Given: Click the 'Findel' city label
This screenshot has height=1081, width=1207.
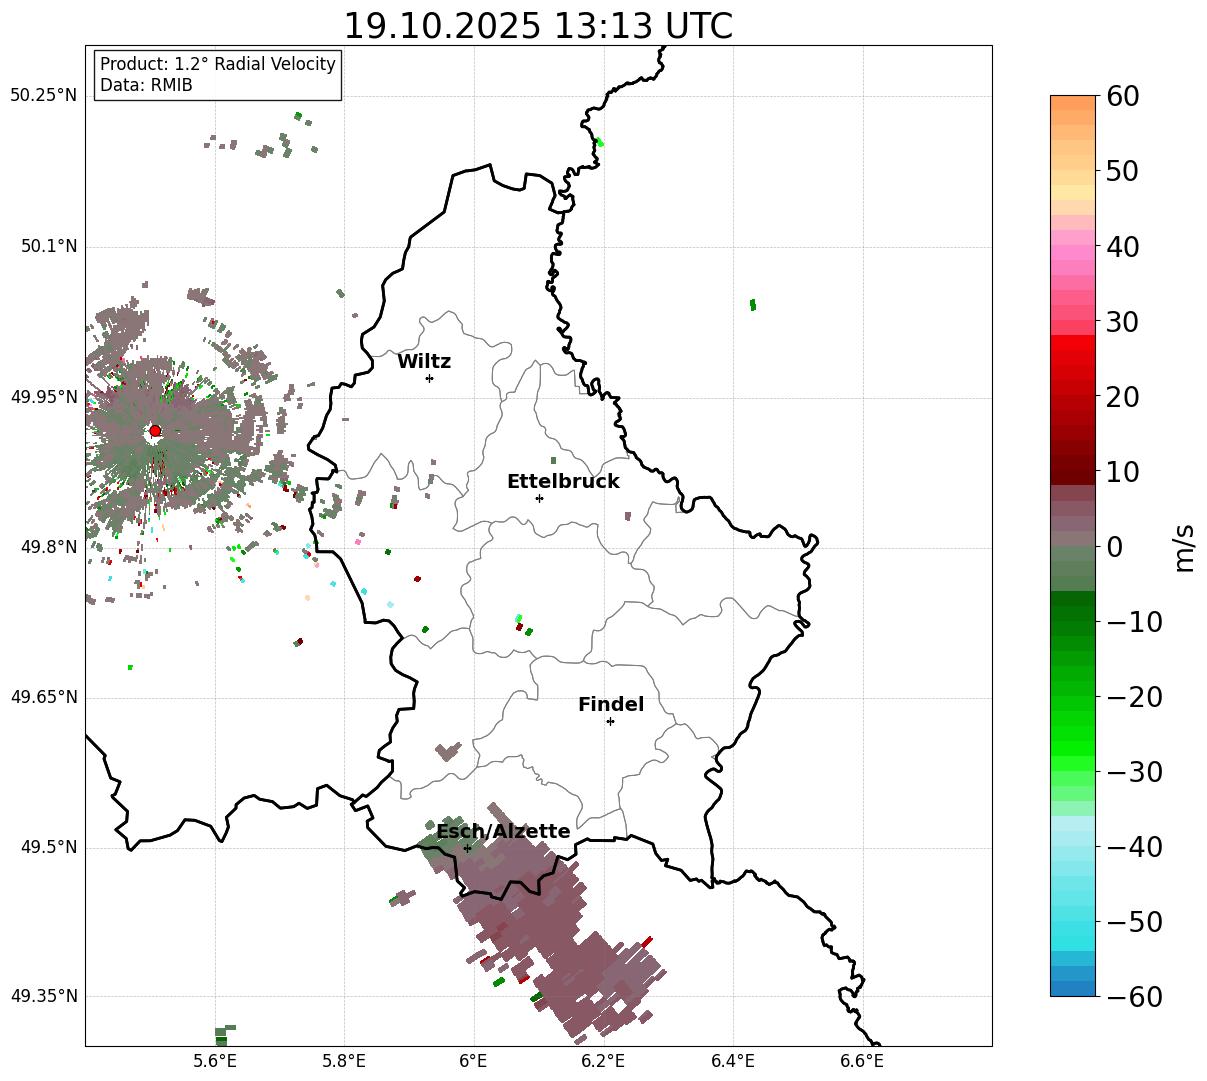Looking at the screenshot, I should 611,705.
